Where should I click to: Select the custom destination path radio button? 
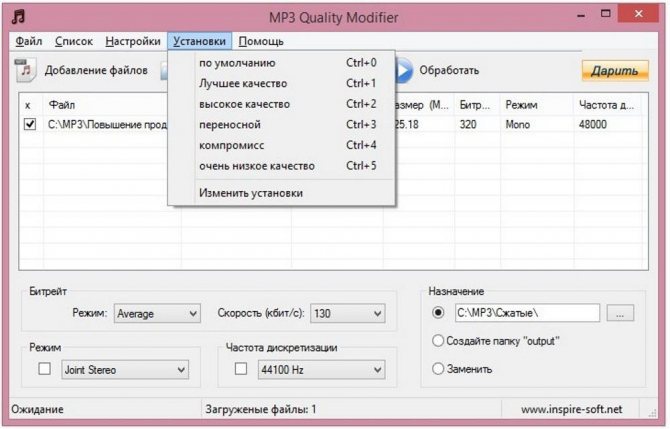pyautogui.click(x=438, y=313)
